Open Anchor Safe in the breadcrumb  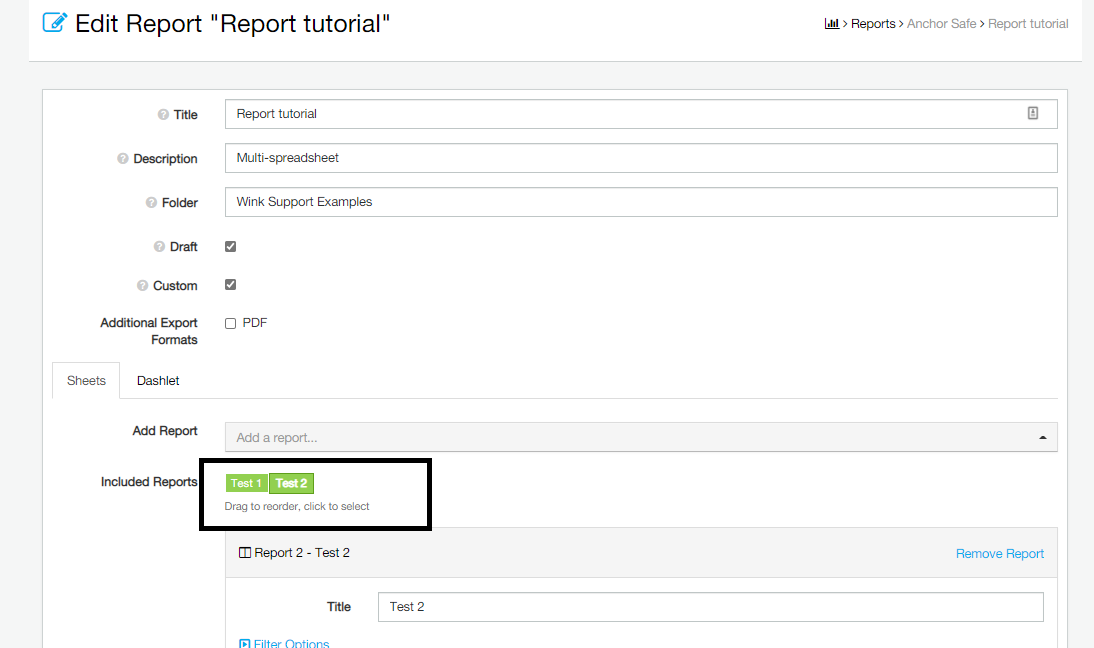(x=941, y=24)
